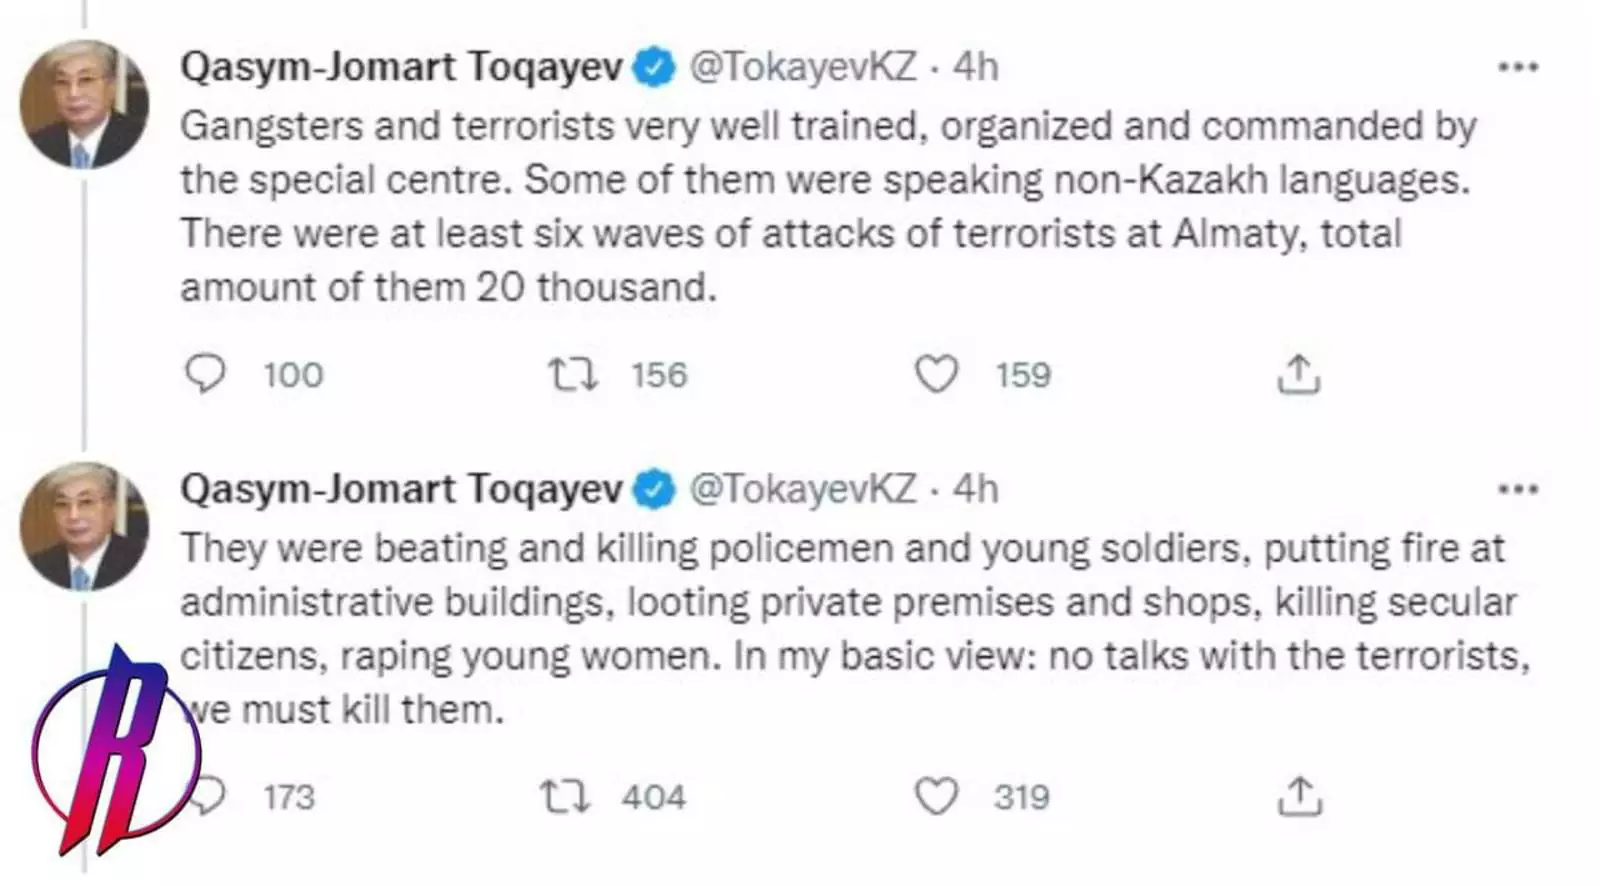
Task: Open more options menu on second tweet
Action: 1517,490
